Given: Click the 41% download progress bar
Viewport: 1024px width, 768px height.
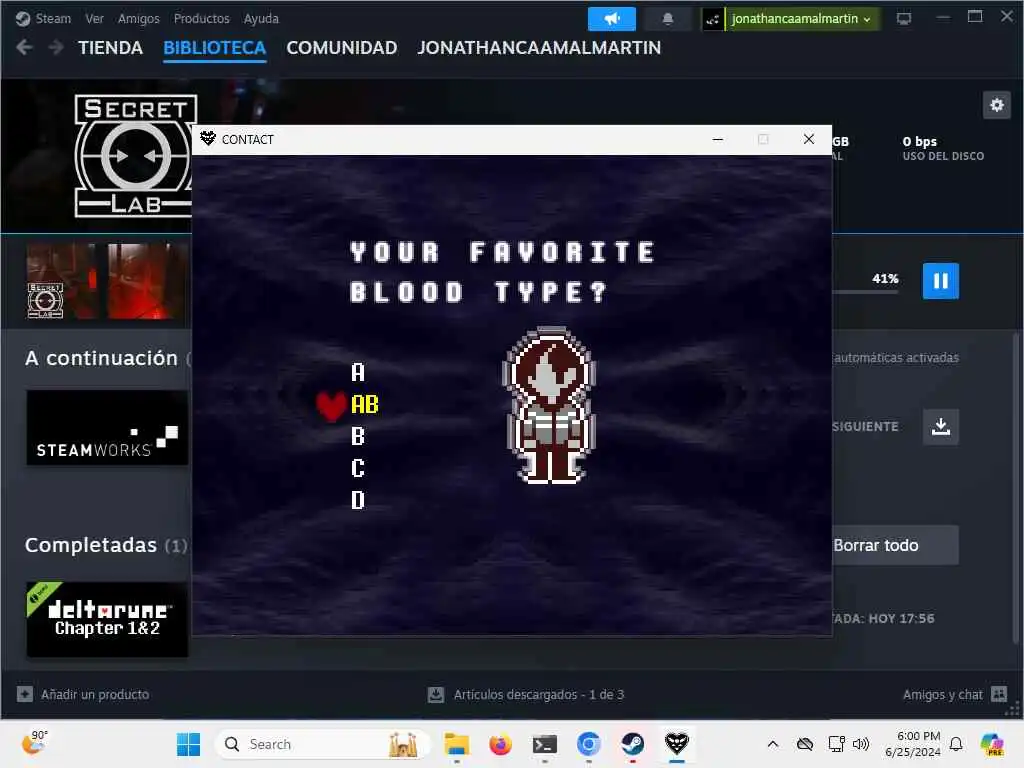Looking at the screenshot, I should 865,292.
